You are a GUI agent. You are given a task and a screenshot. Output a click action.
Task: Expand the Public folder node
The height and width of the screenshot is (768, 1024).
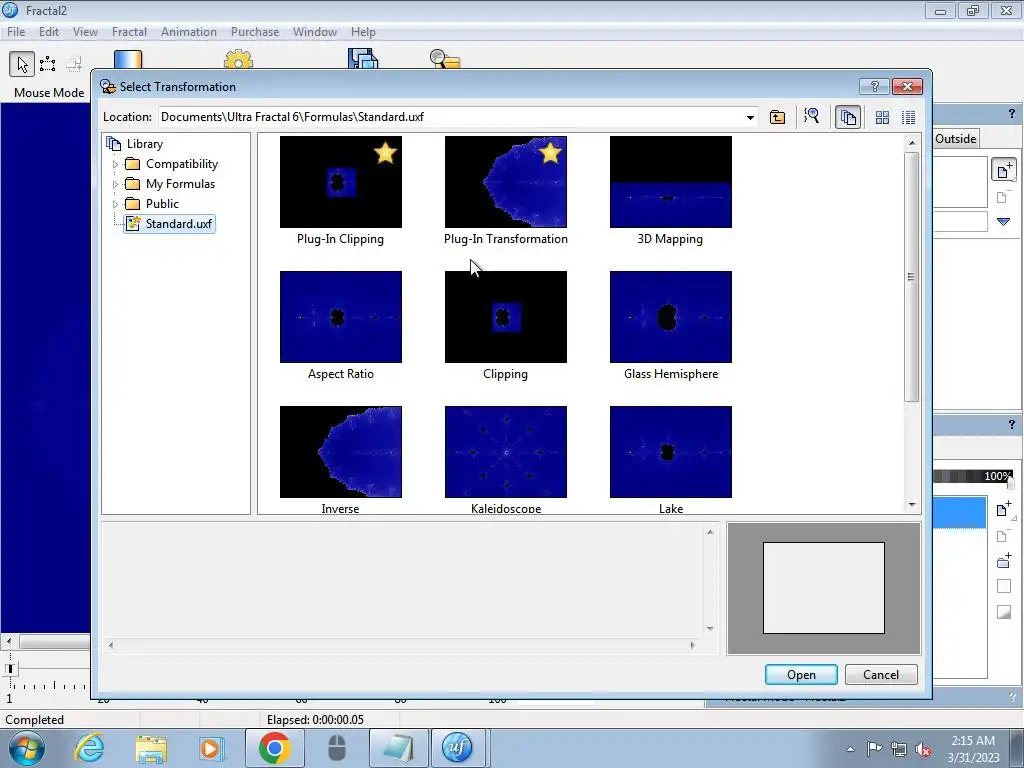click(x=116, y=204)
